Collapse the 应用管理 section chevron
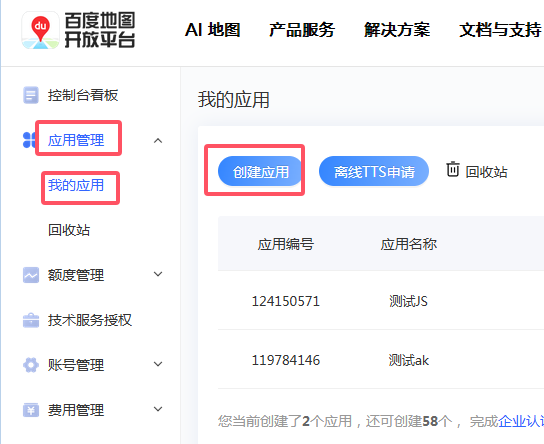The width and height of the screenshot is (544, 444). [158, 140]
